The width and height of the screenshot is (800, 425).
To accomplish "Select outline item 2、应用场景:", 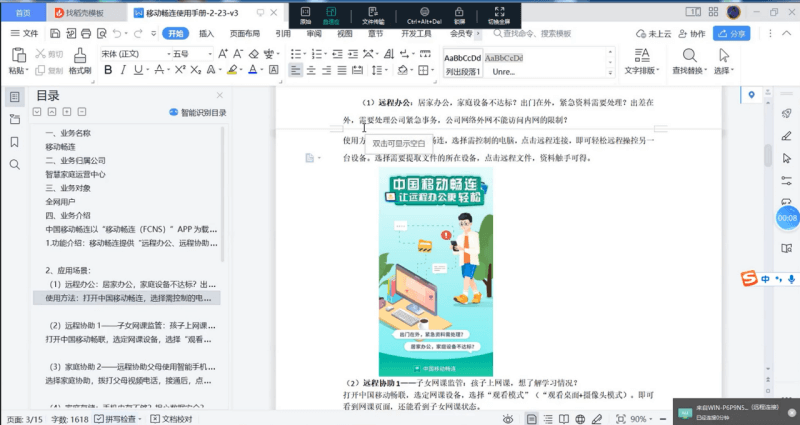I will [68, 271].
